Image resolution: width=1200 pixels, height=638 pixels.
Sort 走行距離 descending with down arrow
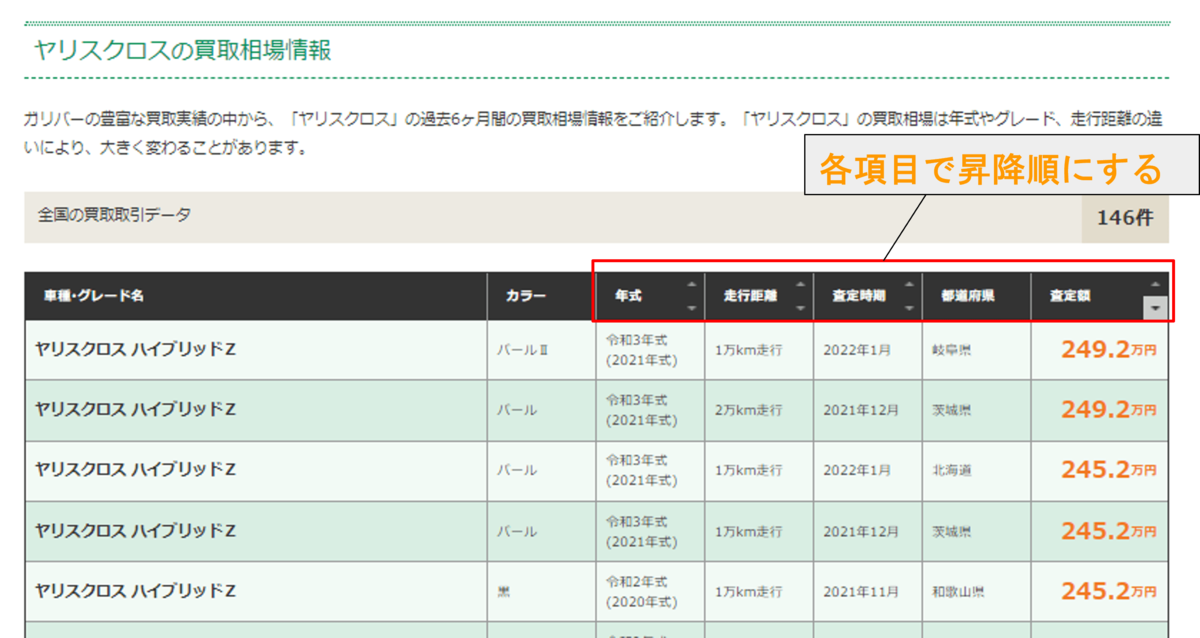(800, 308)
